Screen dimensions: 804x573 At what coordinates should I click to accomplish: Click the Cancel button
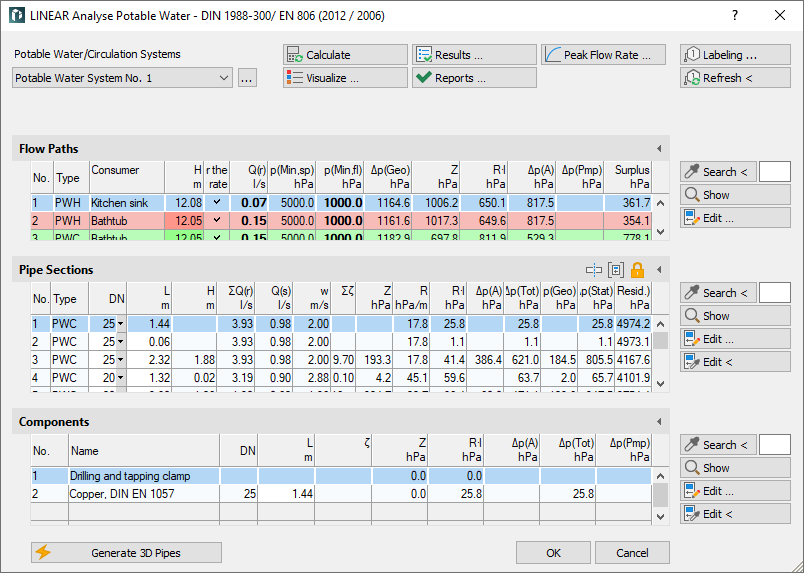click(632, 552)
